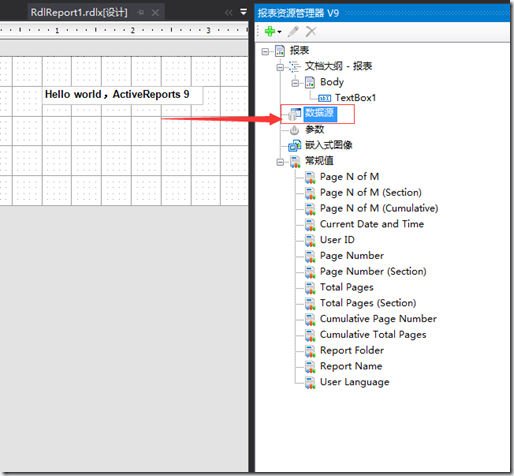Pin the RdlReport1.rdlx tab
This screenshot has height=476, width=514.
[x=141, y=13]
